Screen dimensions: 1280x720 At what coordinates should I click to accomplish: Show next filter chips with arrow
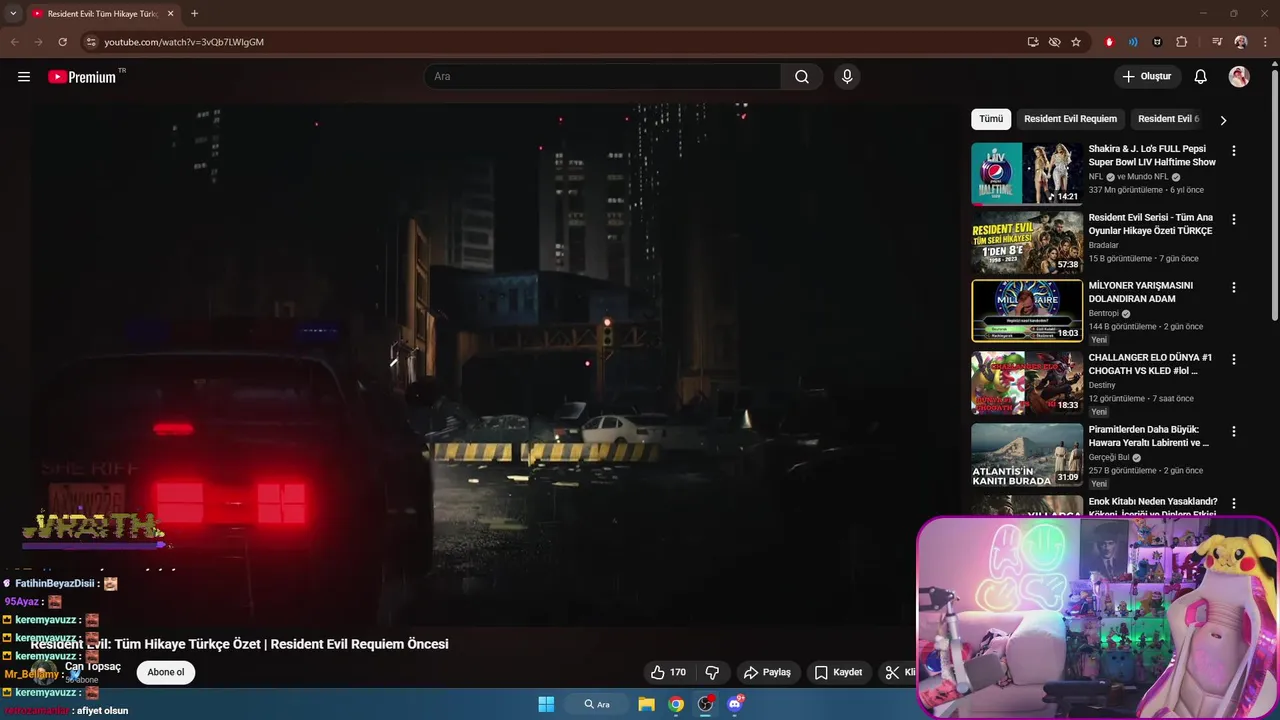[x=1222, y=120]
